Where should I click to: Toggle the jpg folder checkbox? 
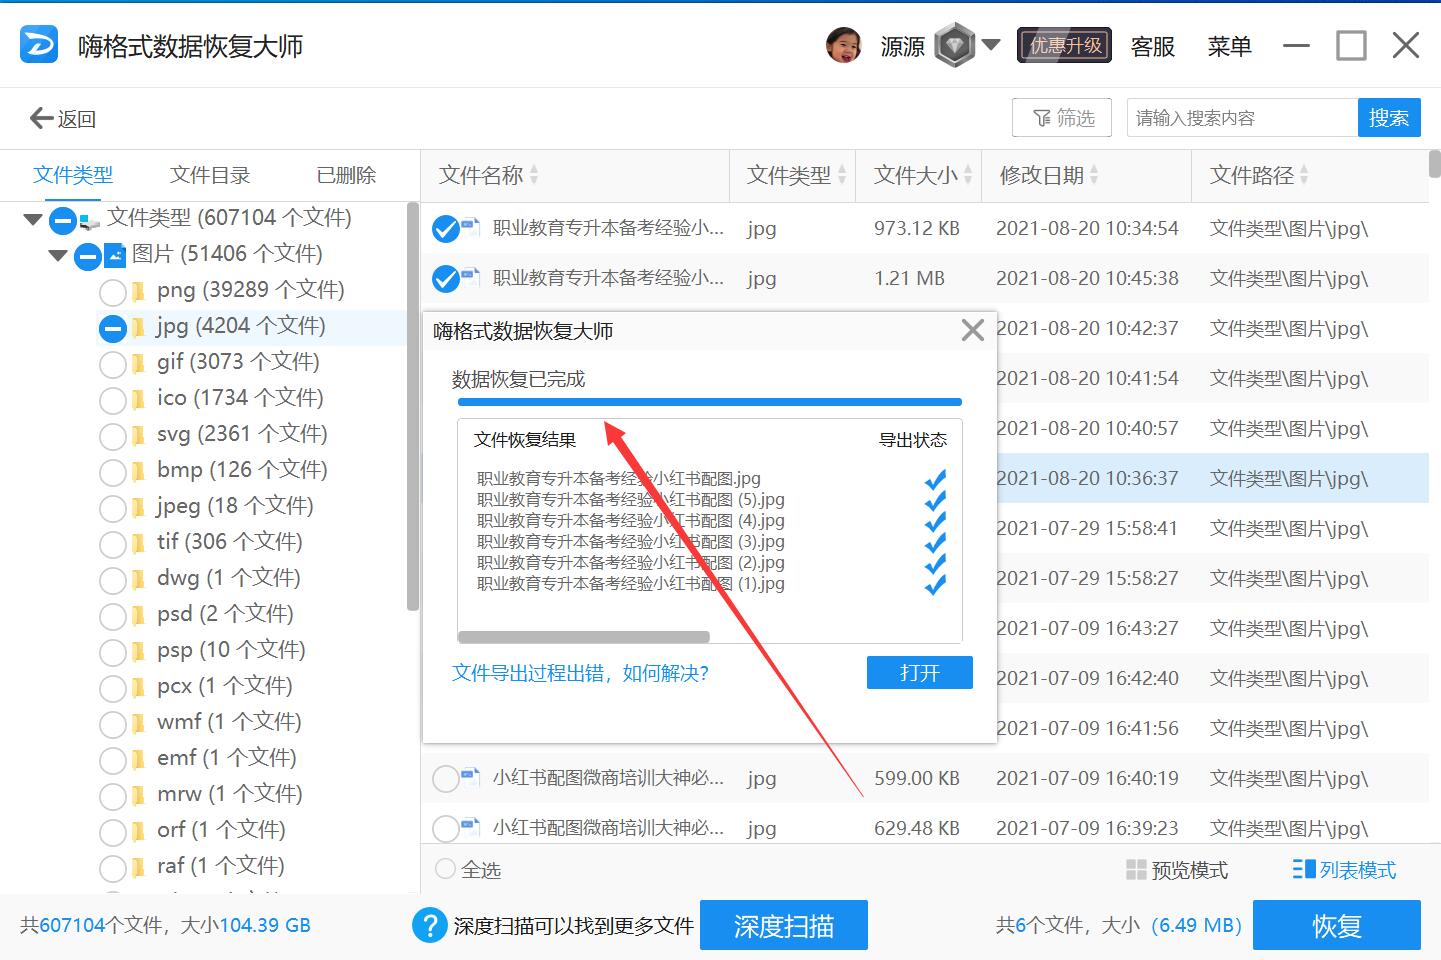[113, 328]
